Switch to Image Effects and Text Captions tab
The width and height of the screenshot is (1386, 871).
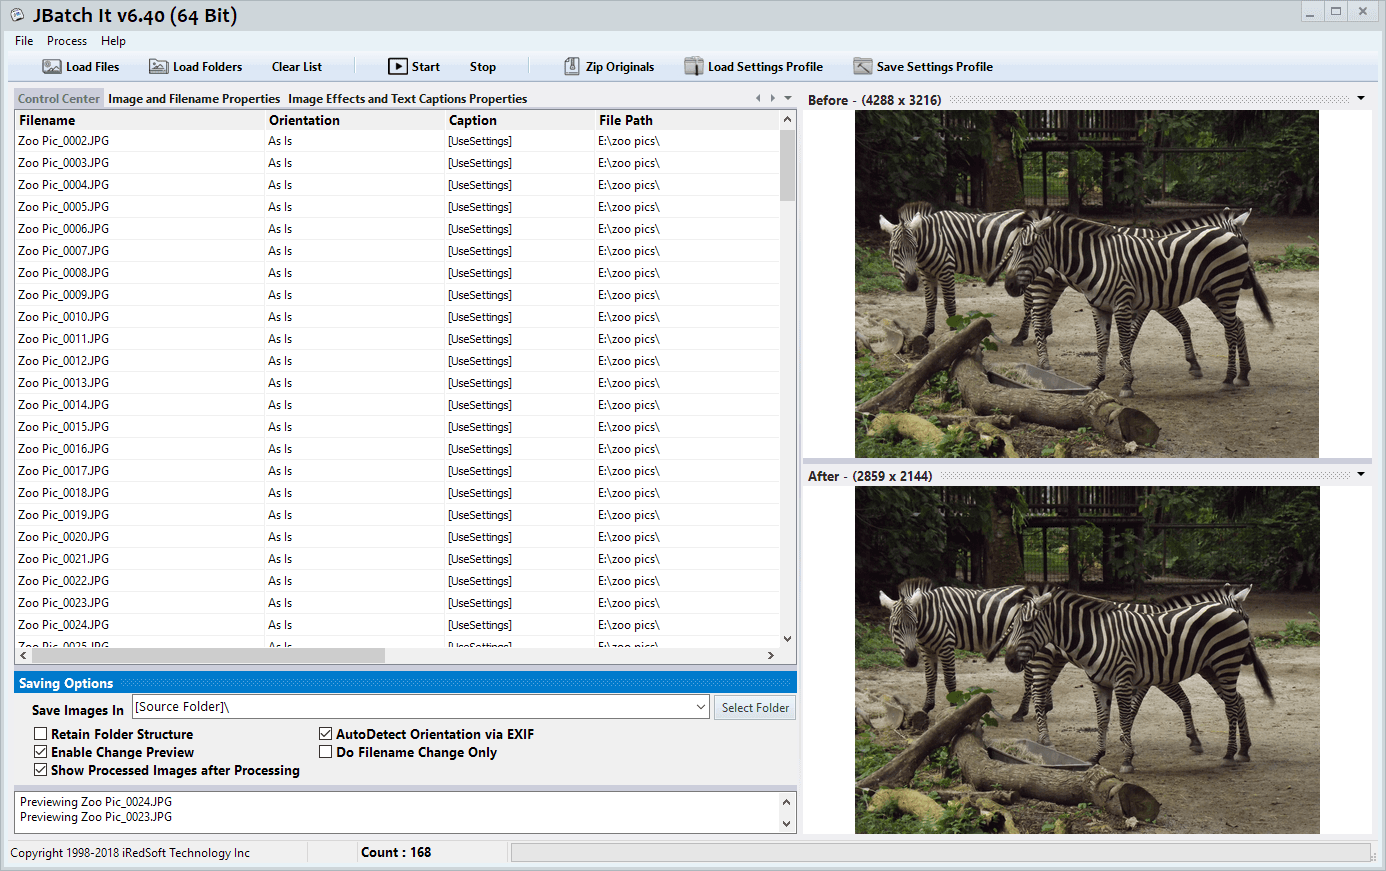(408, 99)
